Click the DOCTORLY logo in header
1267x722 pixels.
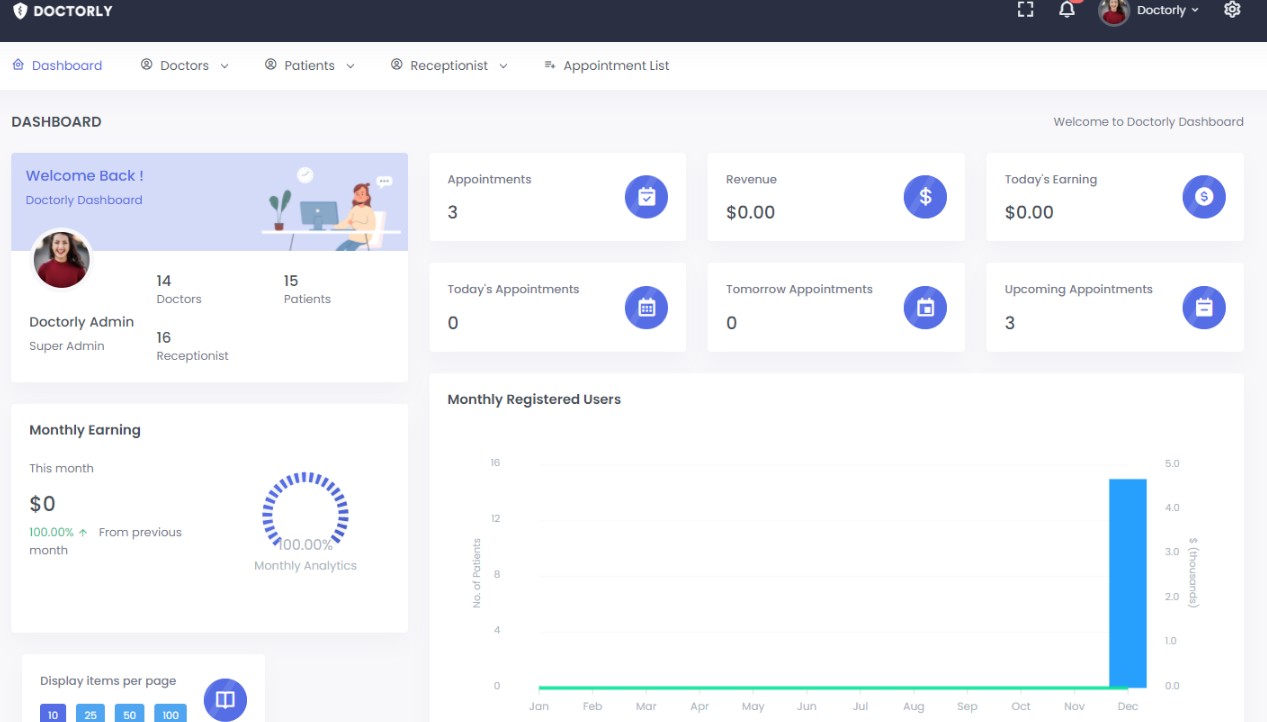click(x=62, y=11)
